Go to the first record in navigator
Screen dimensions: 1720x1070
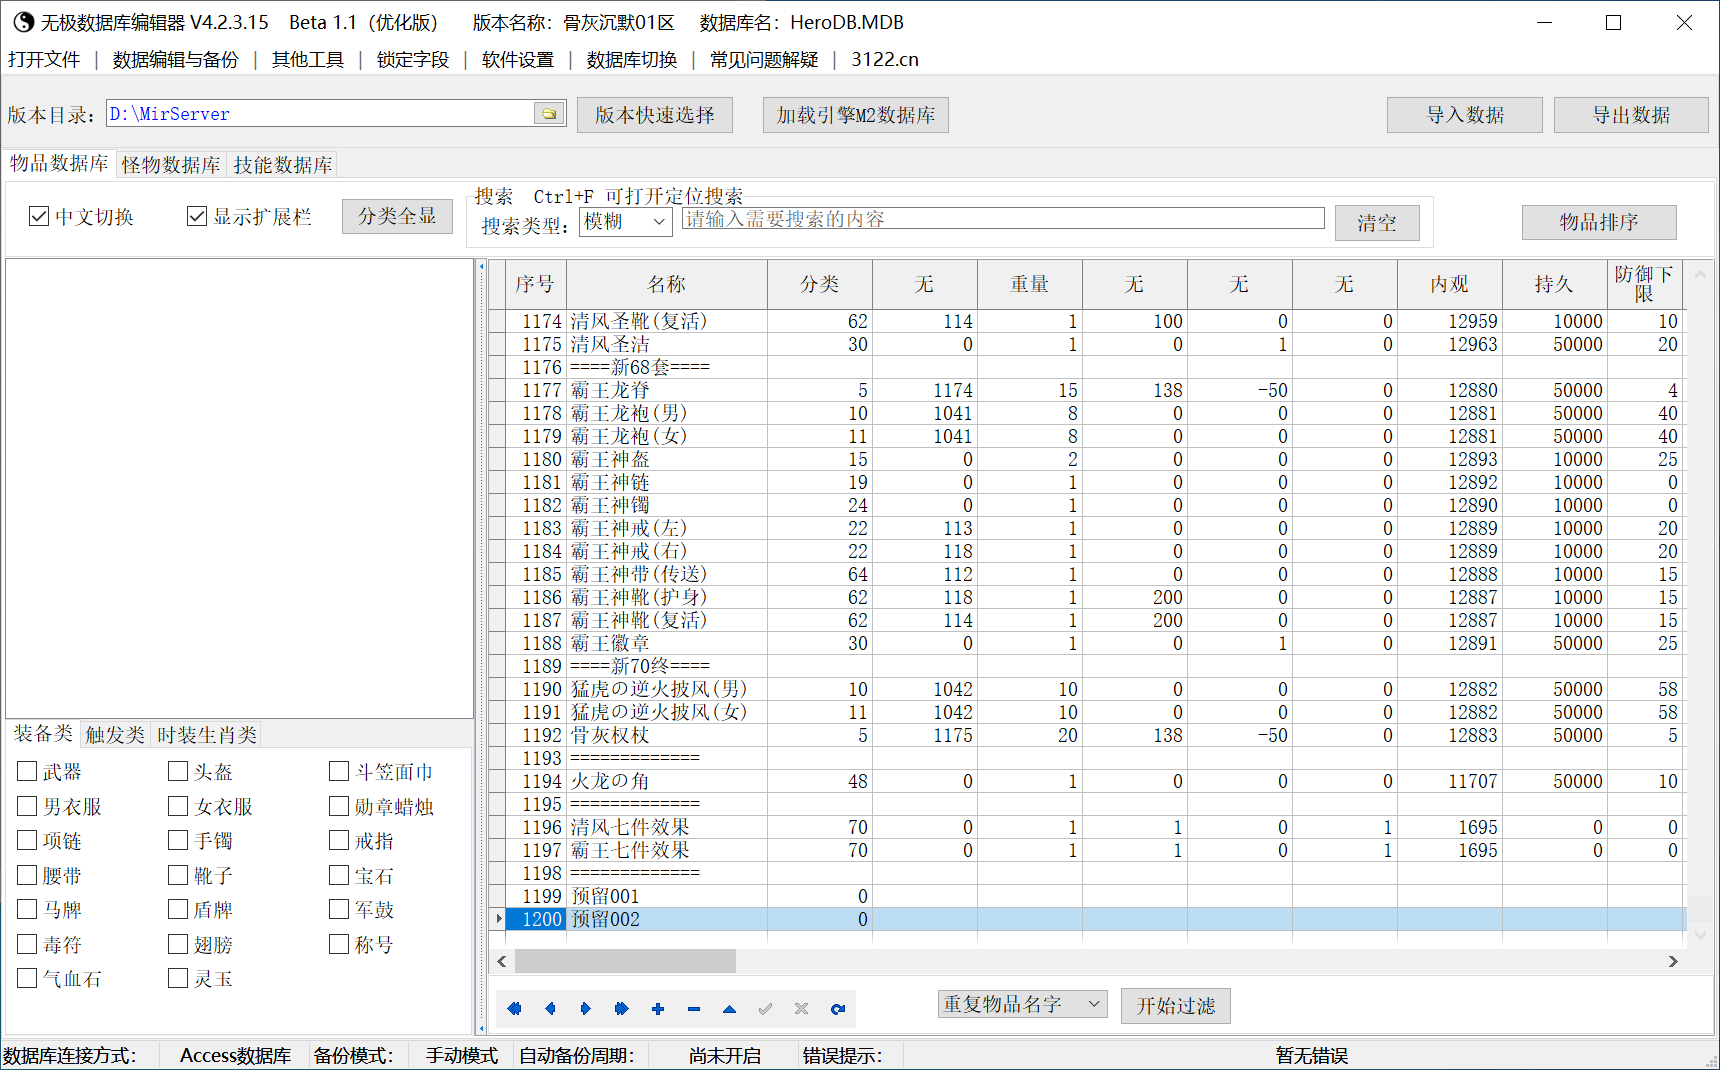pos(514,1009)
